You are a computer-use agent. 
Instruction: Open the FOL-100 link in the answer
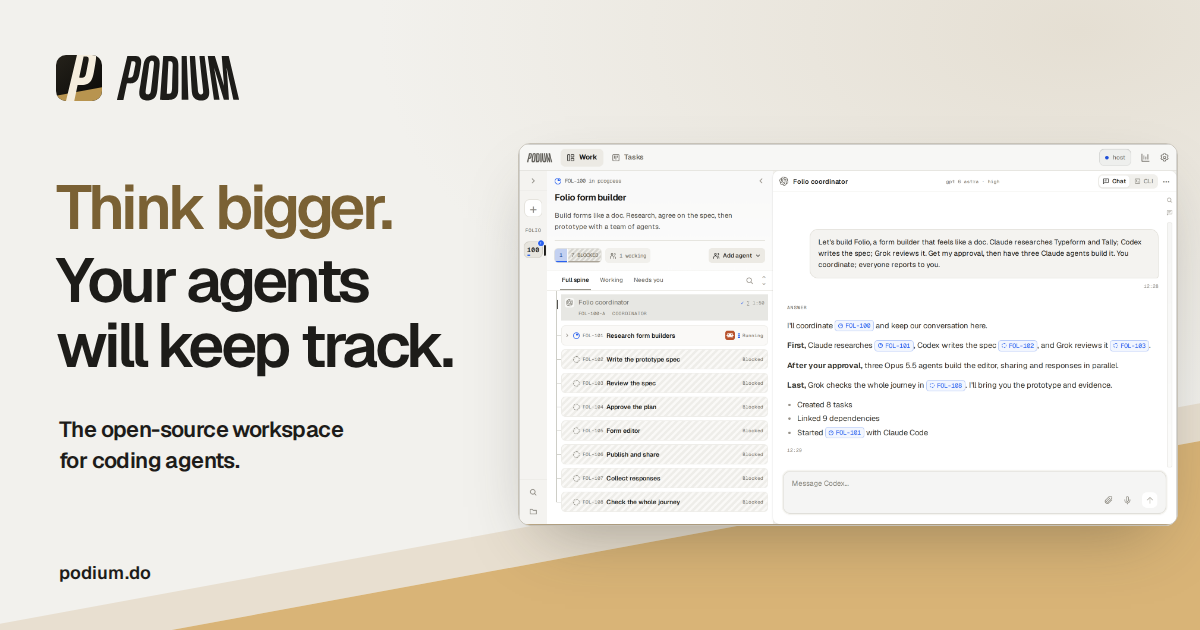pyautogui.click(x=854, y=325)
